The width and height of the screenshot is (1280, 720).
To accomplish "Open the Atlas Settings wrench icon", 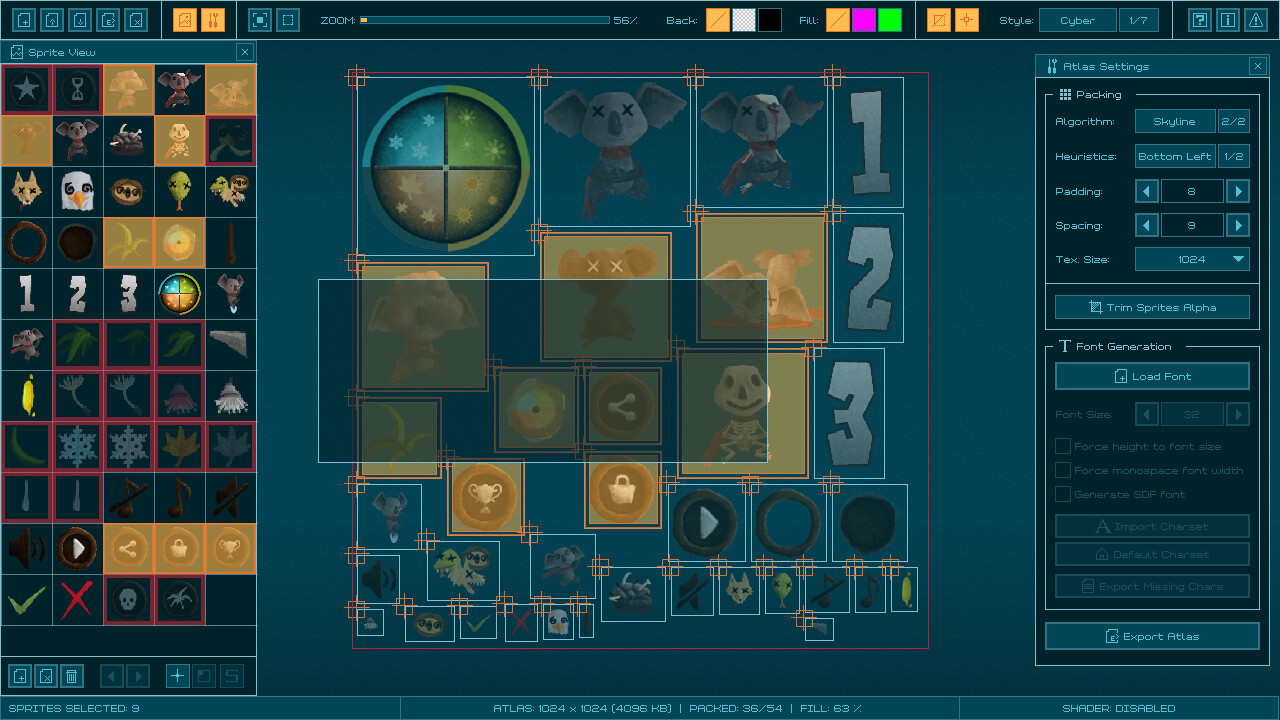I will click(211, 19).
